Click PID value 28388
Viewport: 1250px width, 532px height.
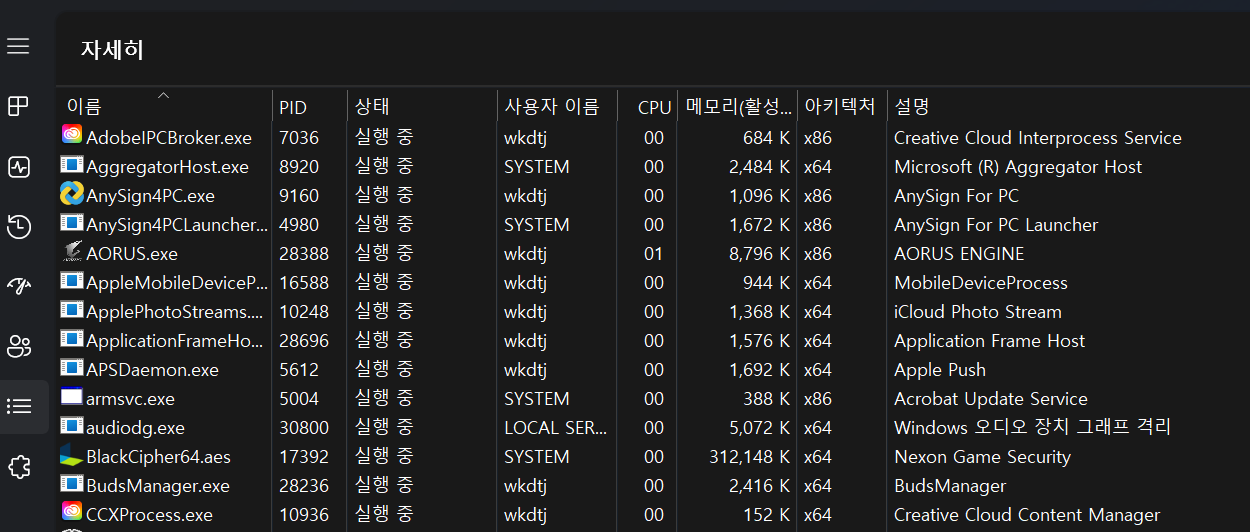point(304,254)
